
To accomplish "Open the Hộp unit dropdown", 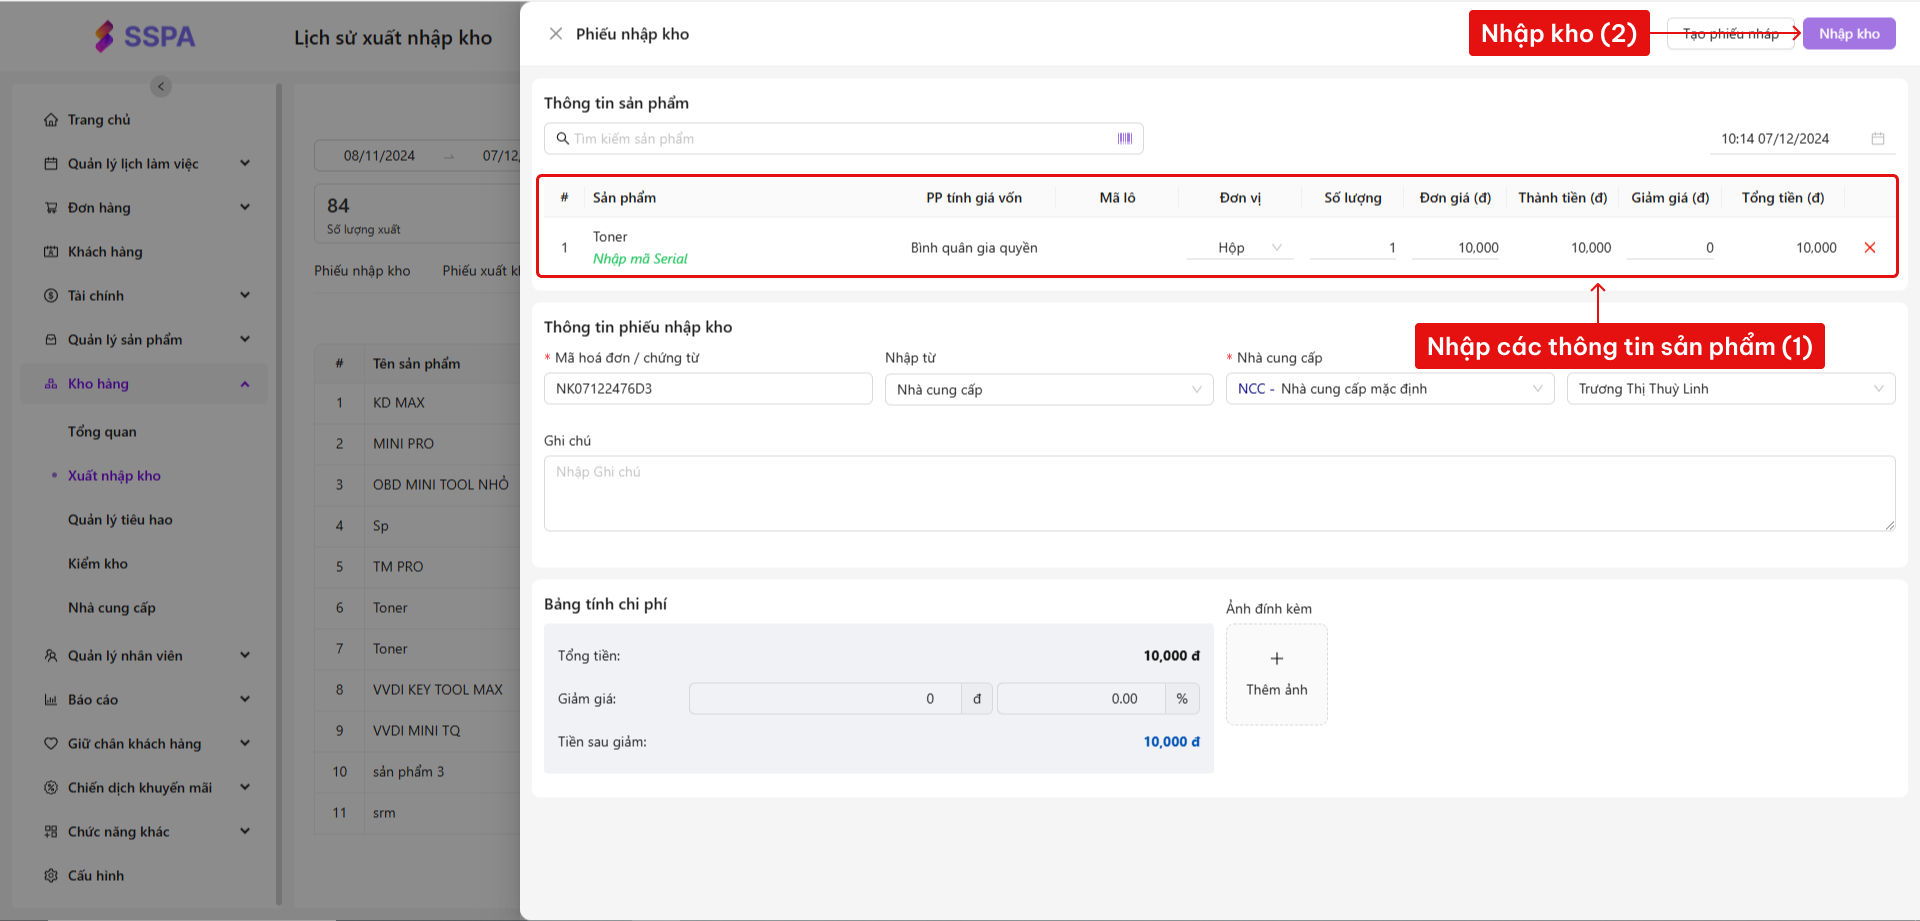I will pyautogui.click(x=1240, y=248).
